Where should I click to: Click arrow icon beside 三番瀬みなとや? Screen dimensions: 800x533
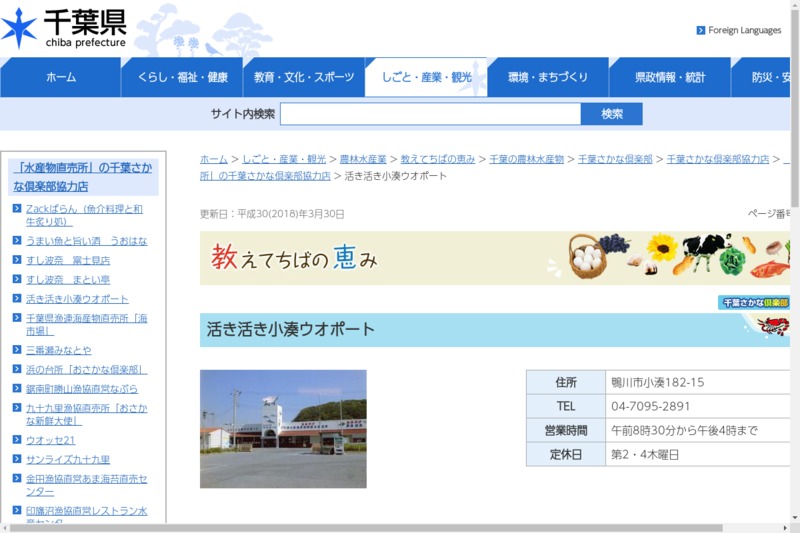pos(17,350)
